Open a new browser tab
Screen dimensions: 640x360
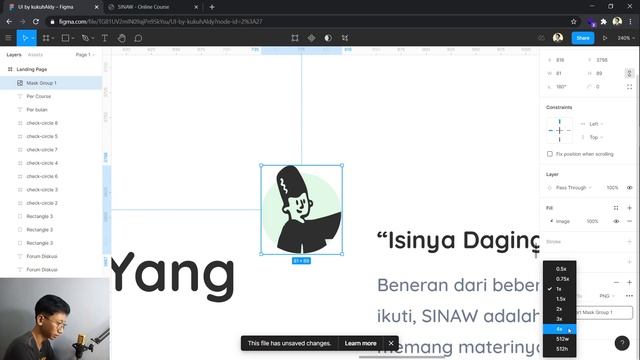212,7
